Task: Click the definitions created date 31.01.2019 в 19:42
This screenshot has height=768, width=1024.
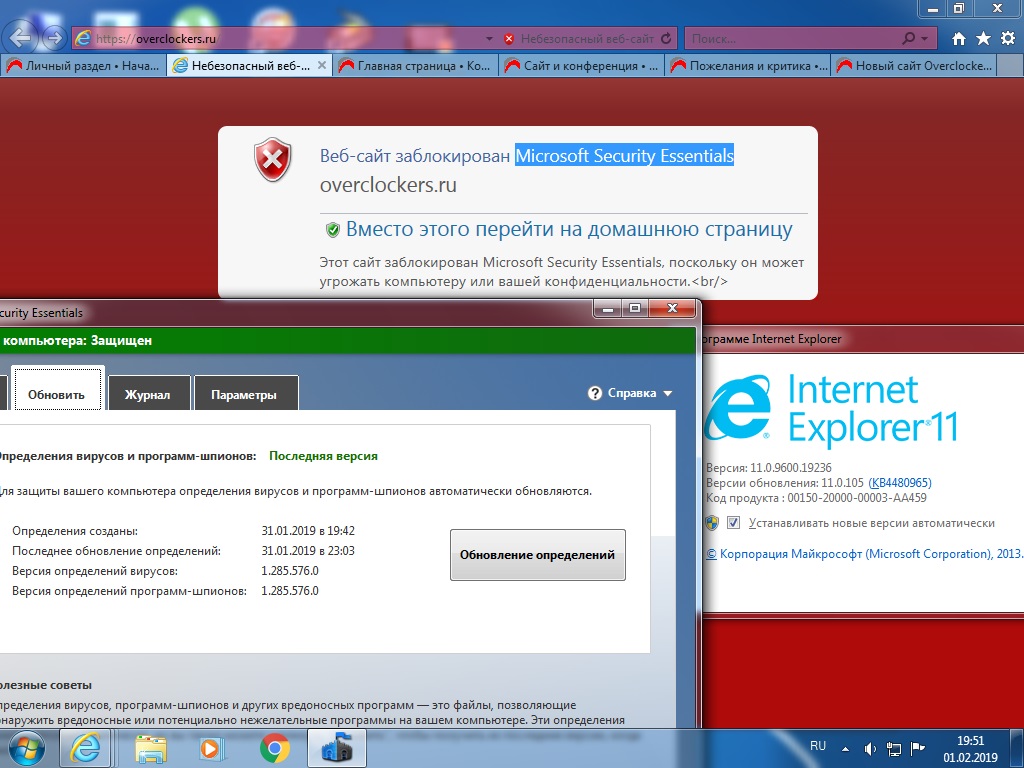Action: click(x=308, y=531)
